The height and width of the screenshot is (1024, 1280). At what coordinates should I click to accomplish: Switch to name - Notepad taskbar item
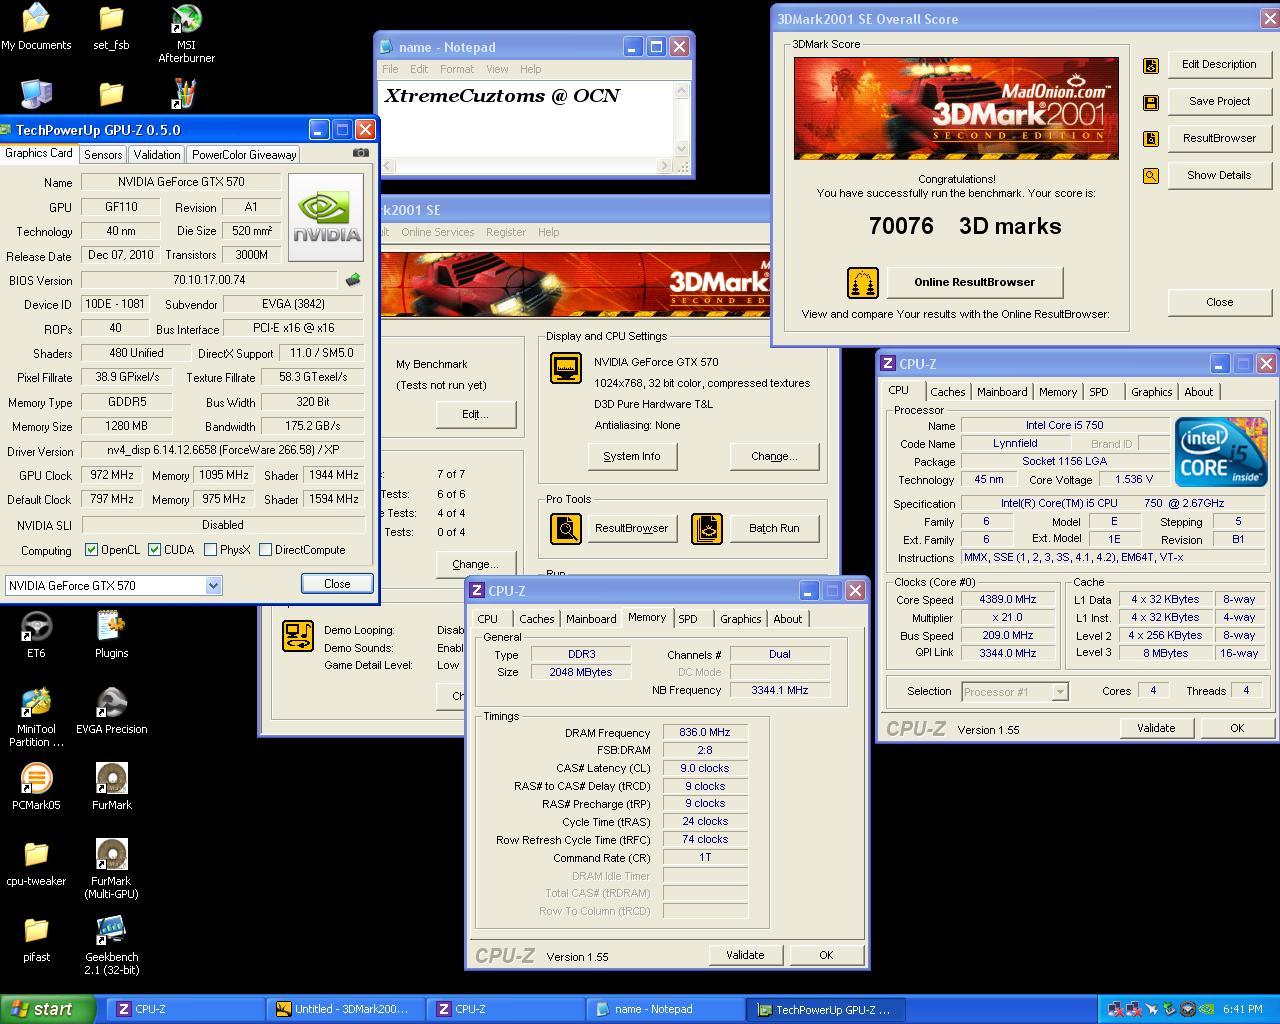665,1009
